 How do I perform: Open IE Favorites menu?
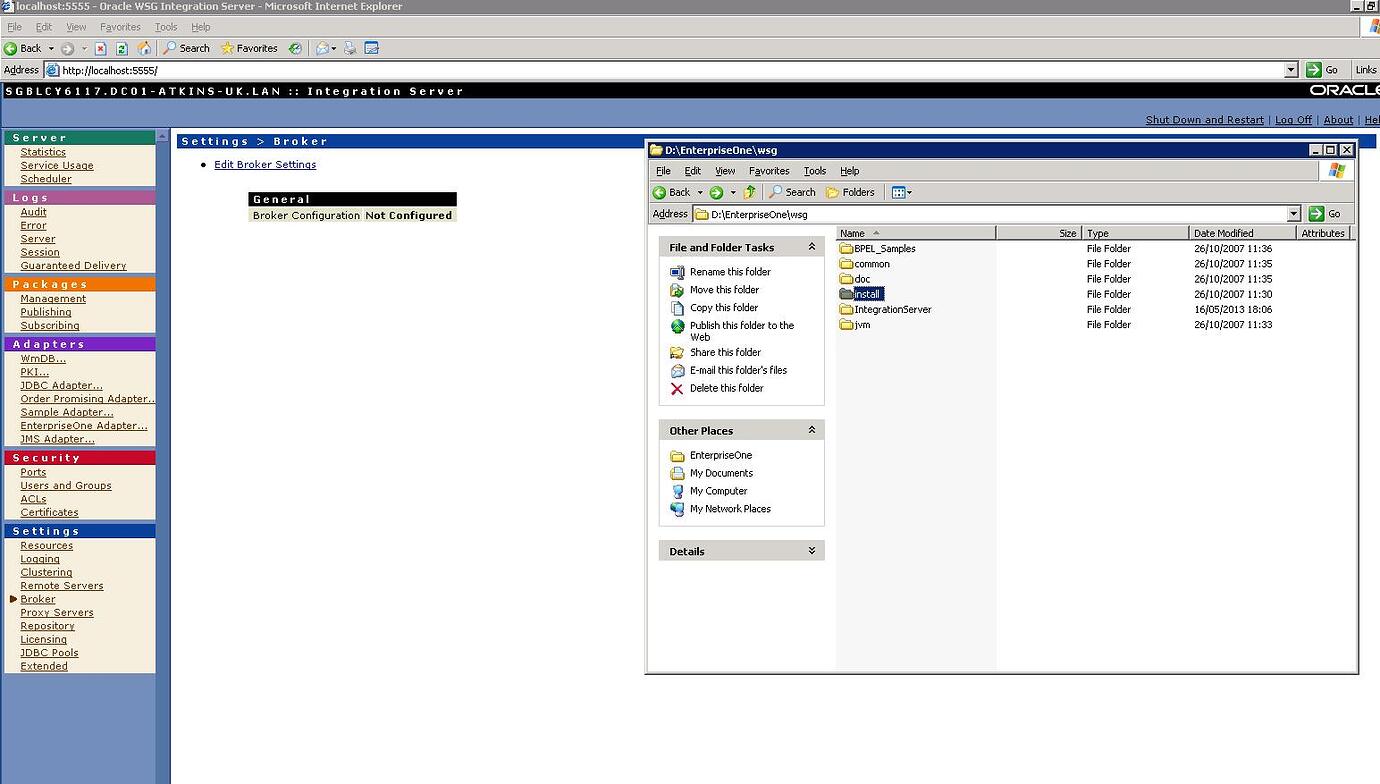(120, 27)
